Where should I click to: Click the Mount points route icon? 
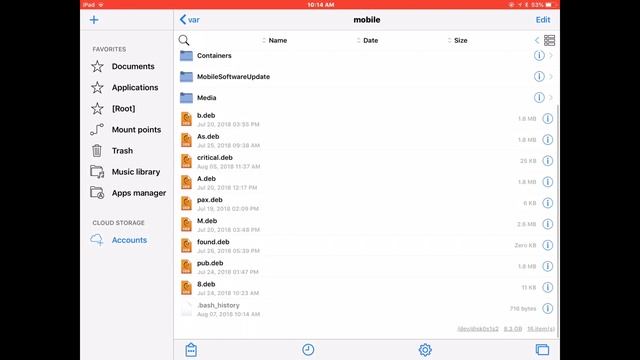[97, 129]
